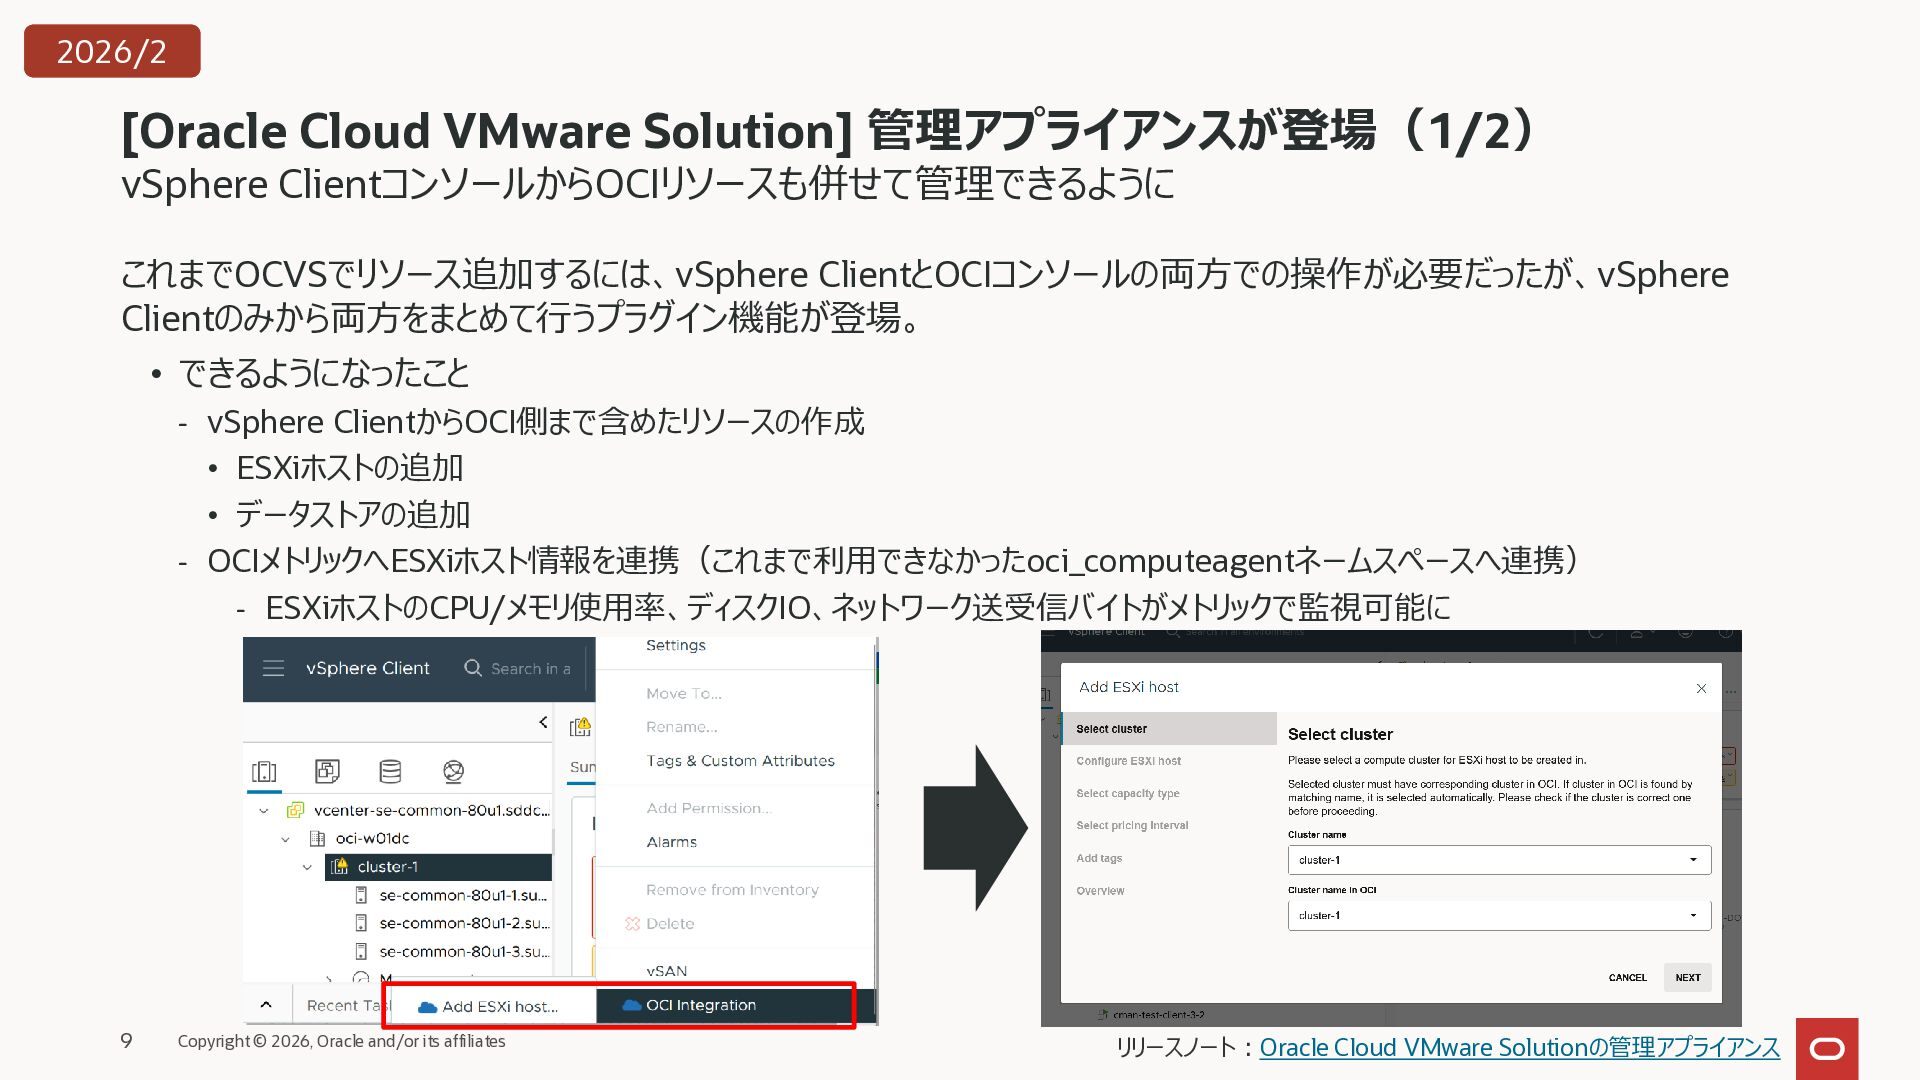Viewport: 1920px width, 1080px height.
Task: Select the cluster-1 tree item
Action: tap(388, 867)
